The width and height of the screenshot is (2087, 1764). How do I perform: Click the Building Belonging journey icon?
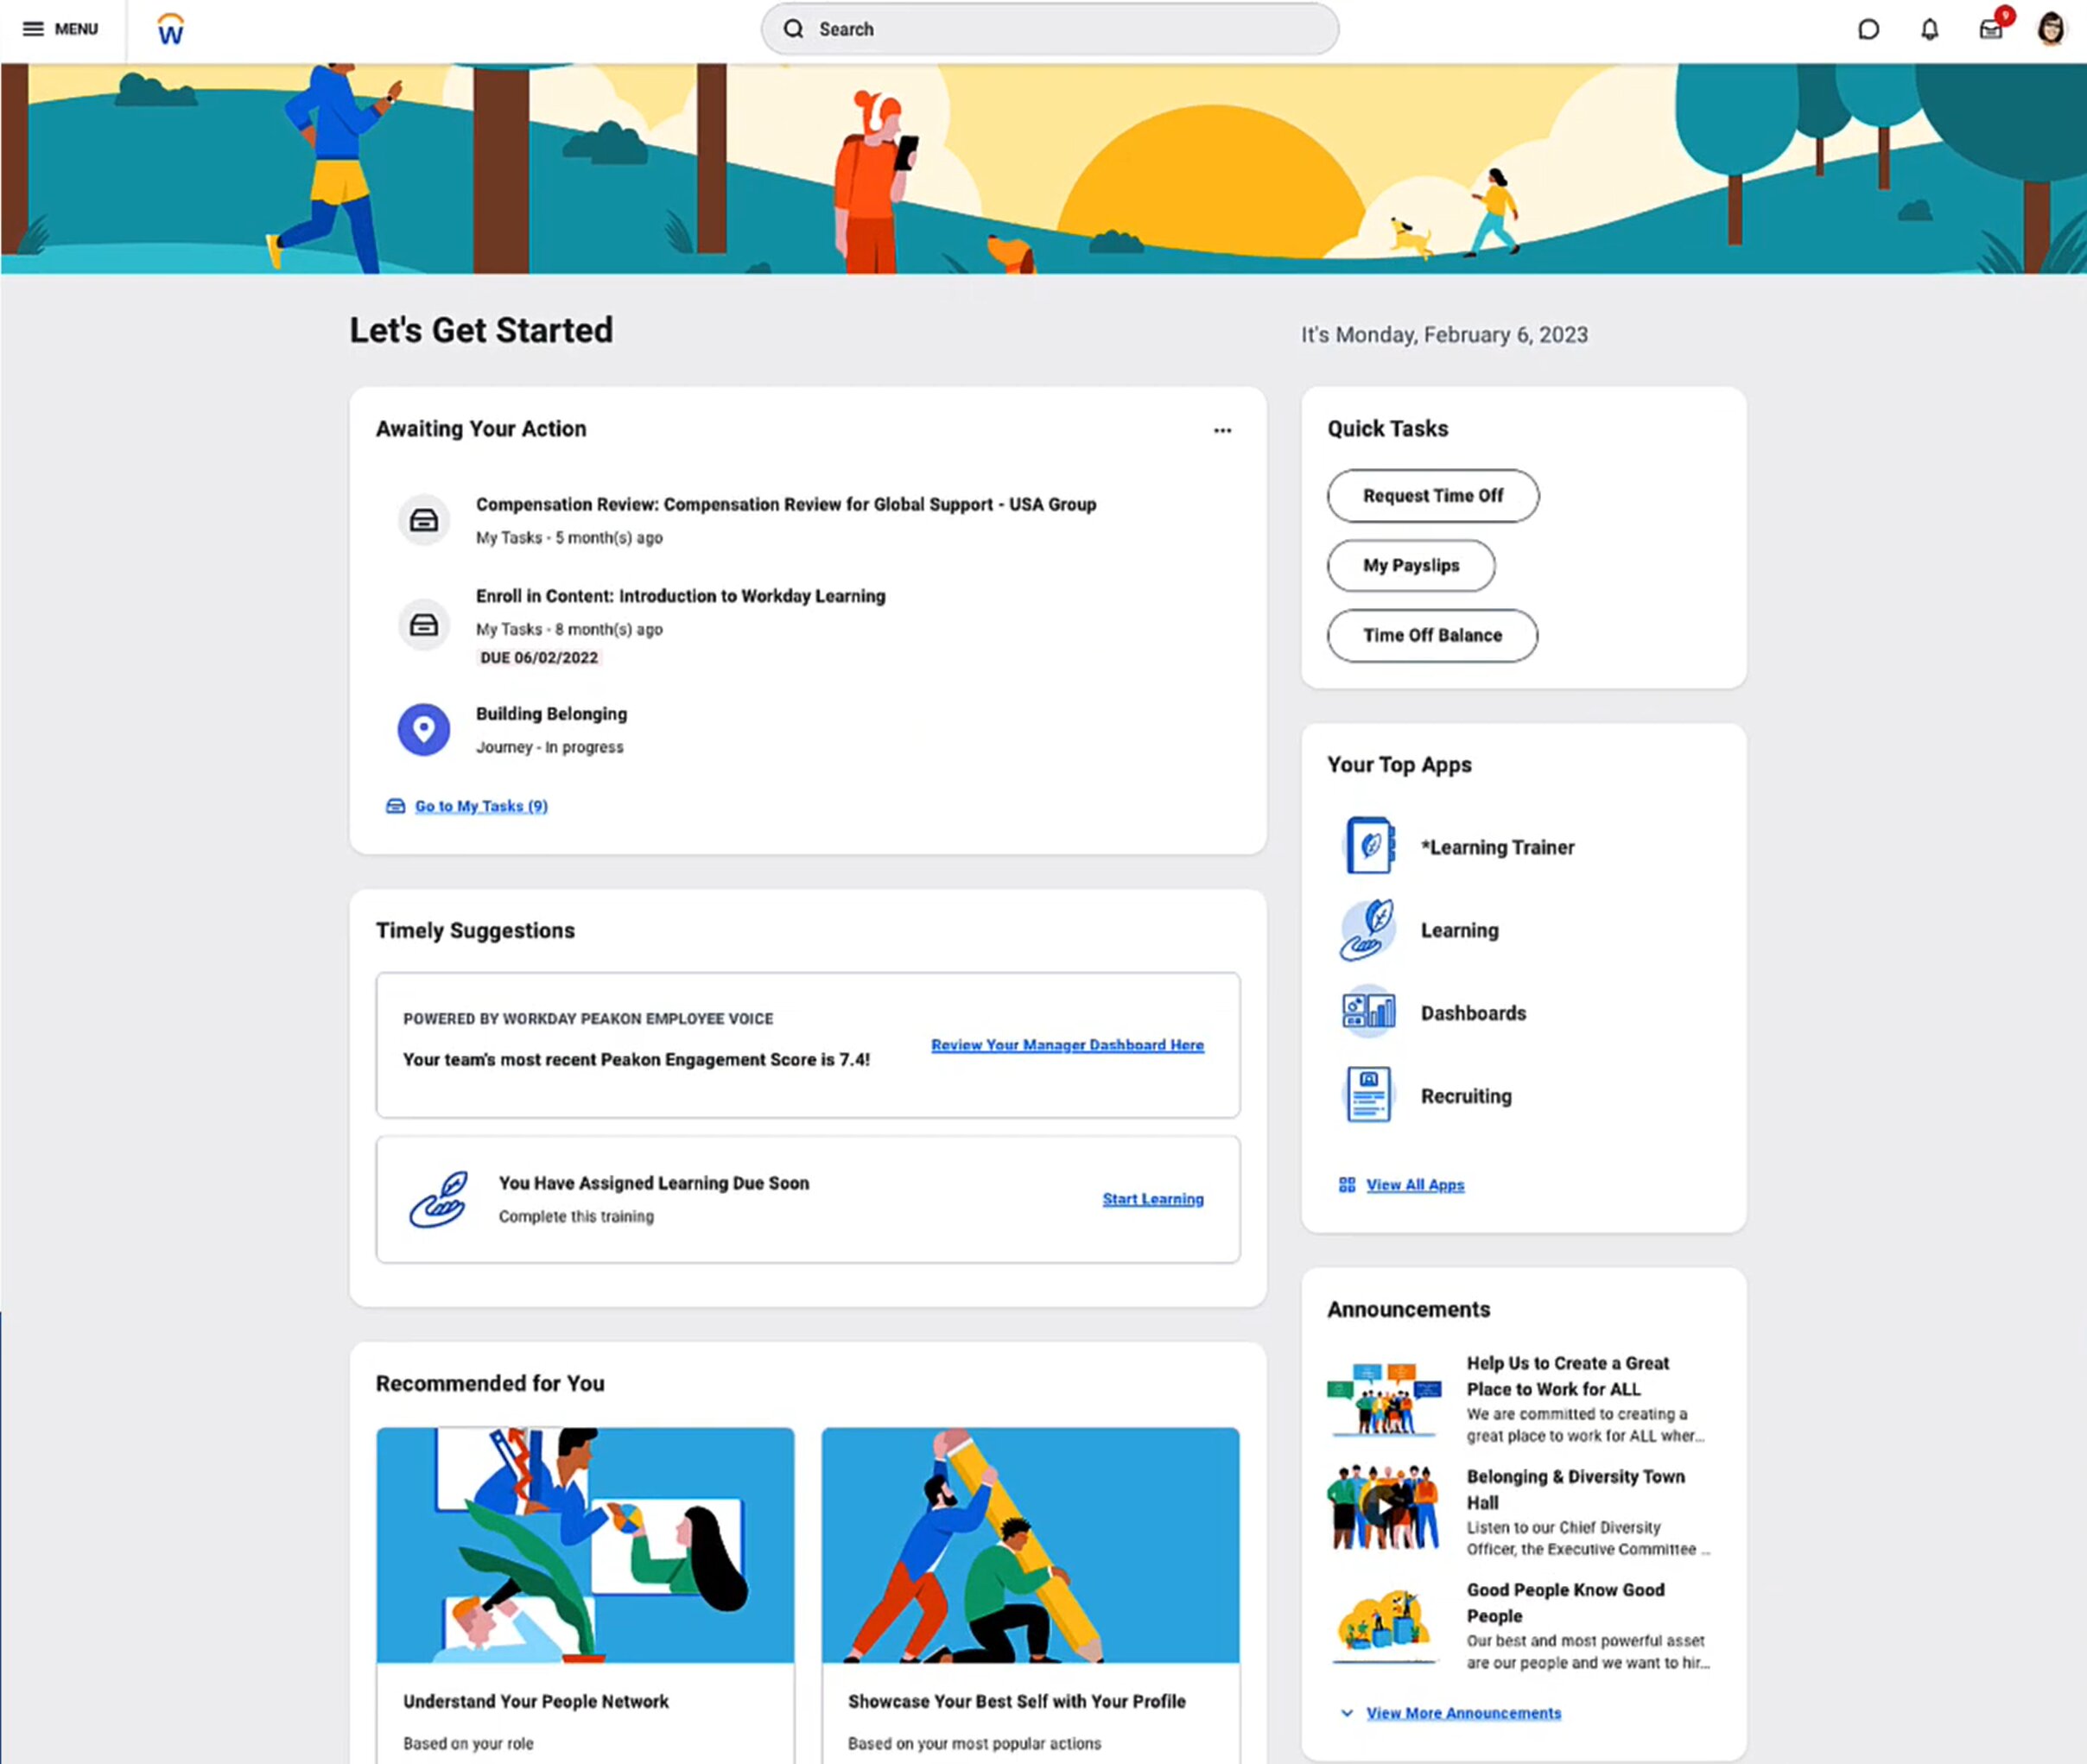[424, 729]
